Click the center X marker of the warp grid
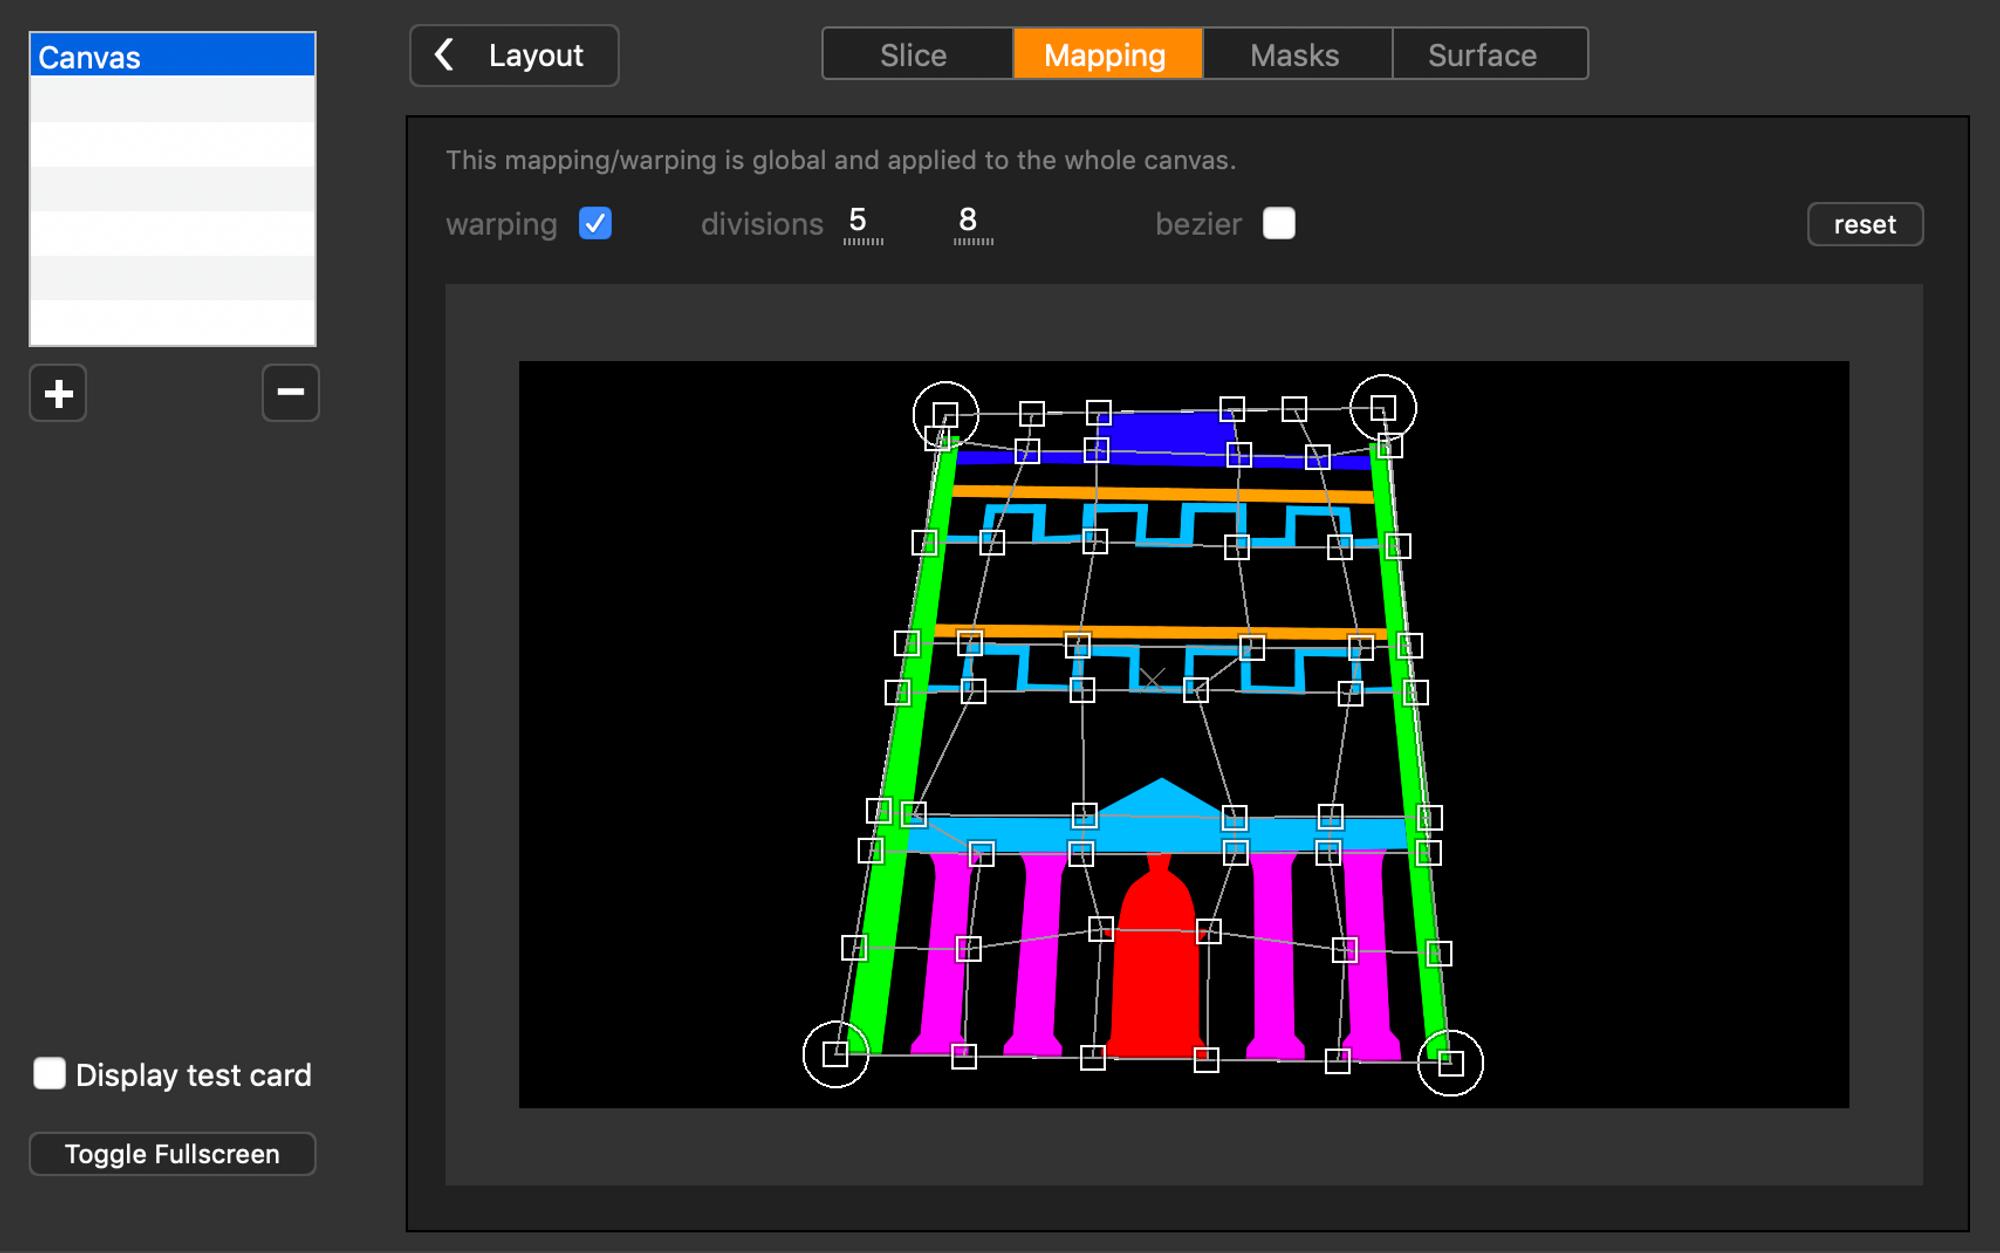The image size is (2000, 1253). pyautogui.click(x=1152, y=680)
